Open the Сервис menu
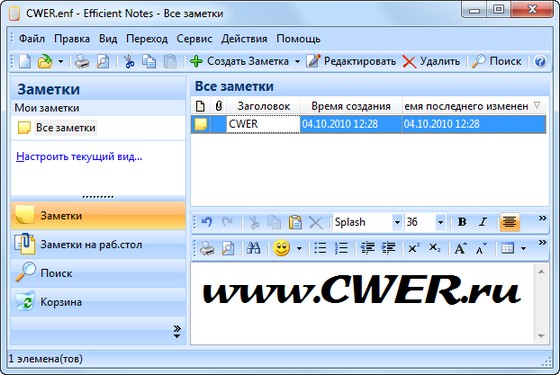The width and height of the screenshot is (560, 375). point(194,38)
